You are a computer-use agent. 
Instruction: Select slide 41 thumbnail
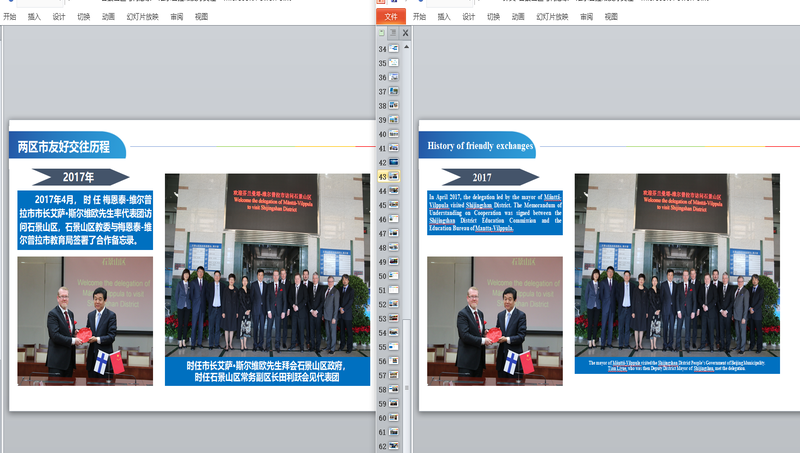click(393, 148)
